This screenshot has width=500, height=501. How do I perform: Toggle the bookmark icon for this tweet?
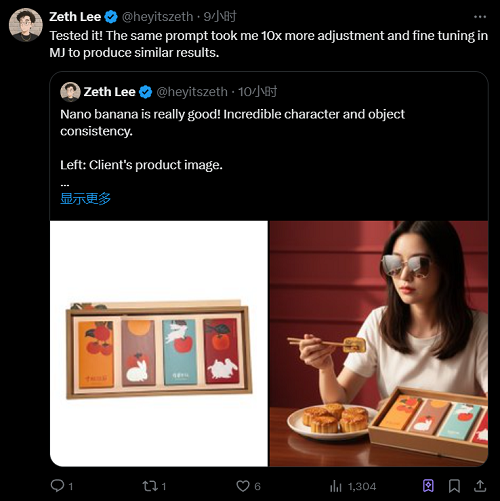[x=454, y=486]
